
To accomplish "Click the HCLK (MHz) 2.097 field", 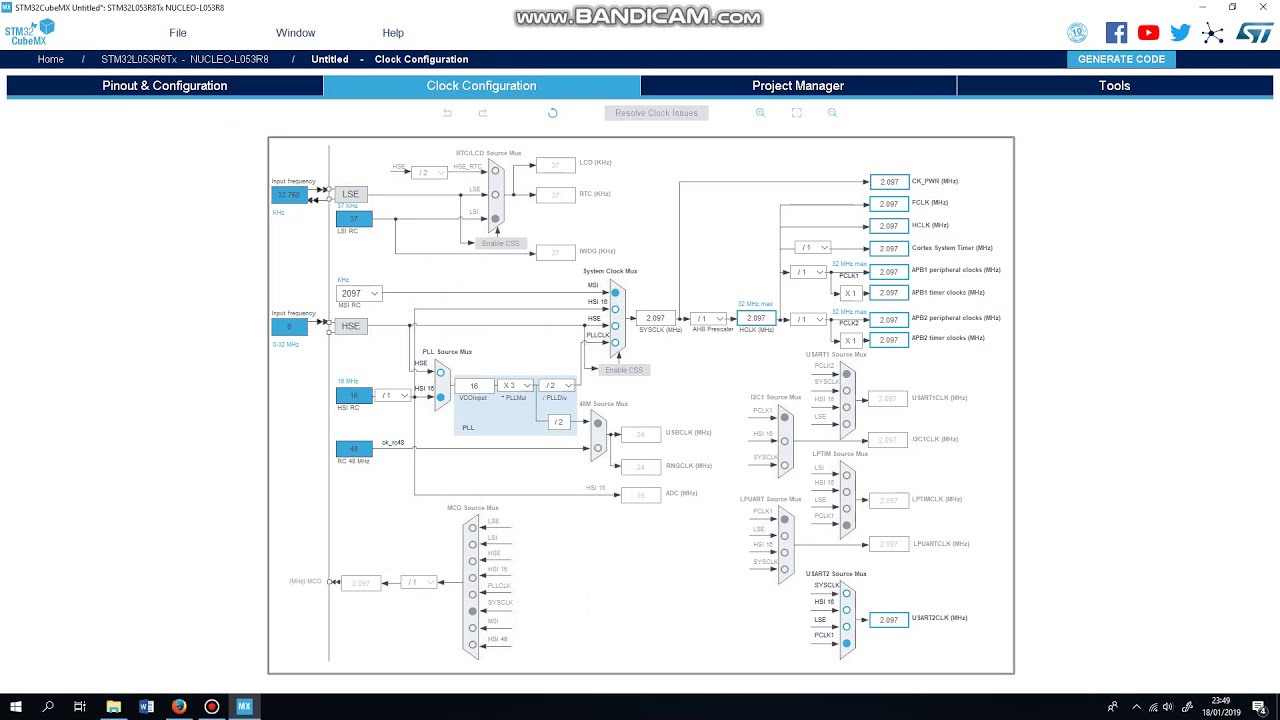I will coord(756,318).
